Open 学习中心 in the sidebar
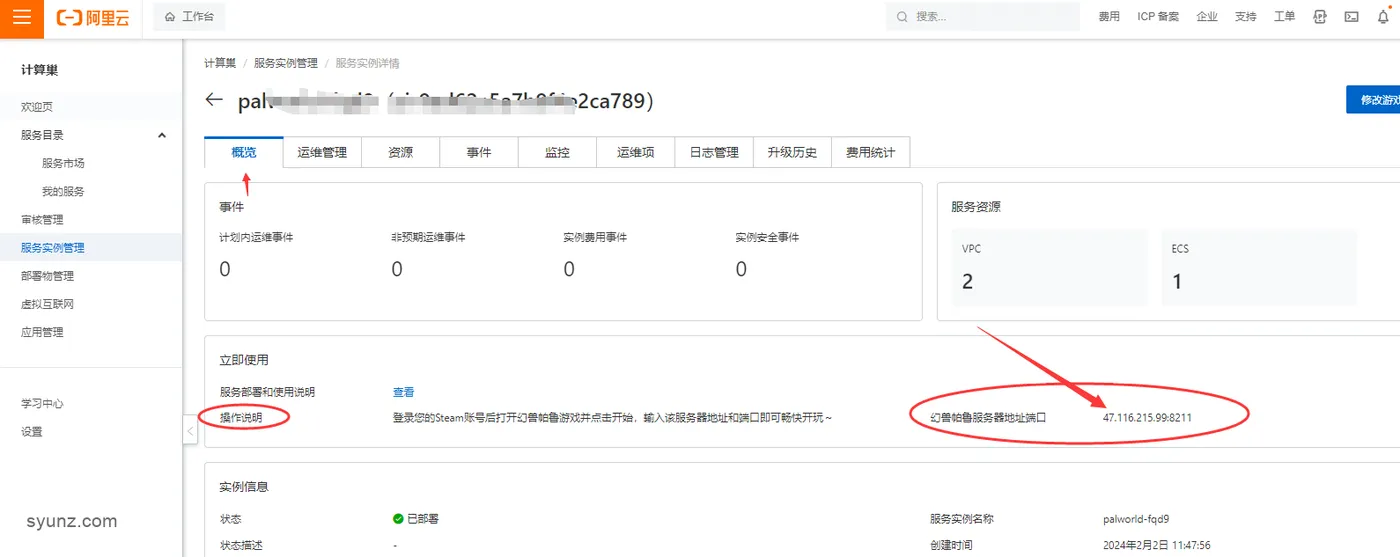Screen dimensions: 1400x557 (42, 404)
